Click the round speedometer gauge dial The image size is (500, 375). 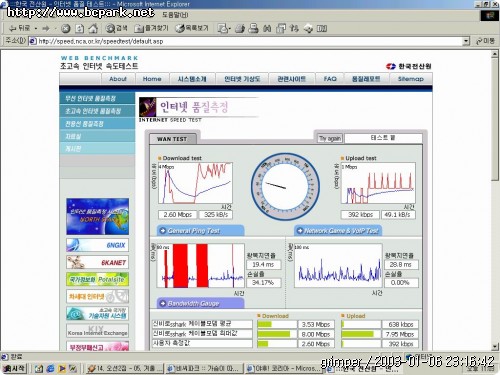(285, 187)
